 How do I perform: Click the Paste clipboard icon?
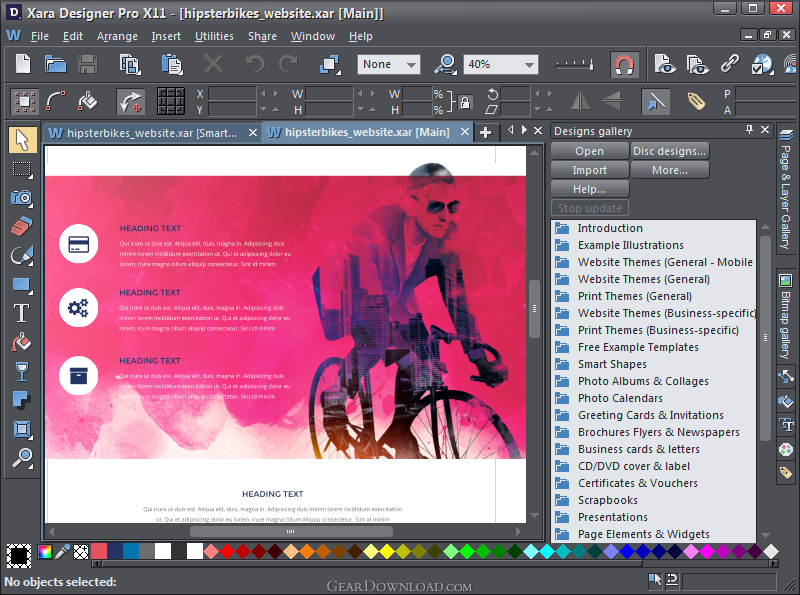(x=172, y=64)
